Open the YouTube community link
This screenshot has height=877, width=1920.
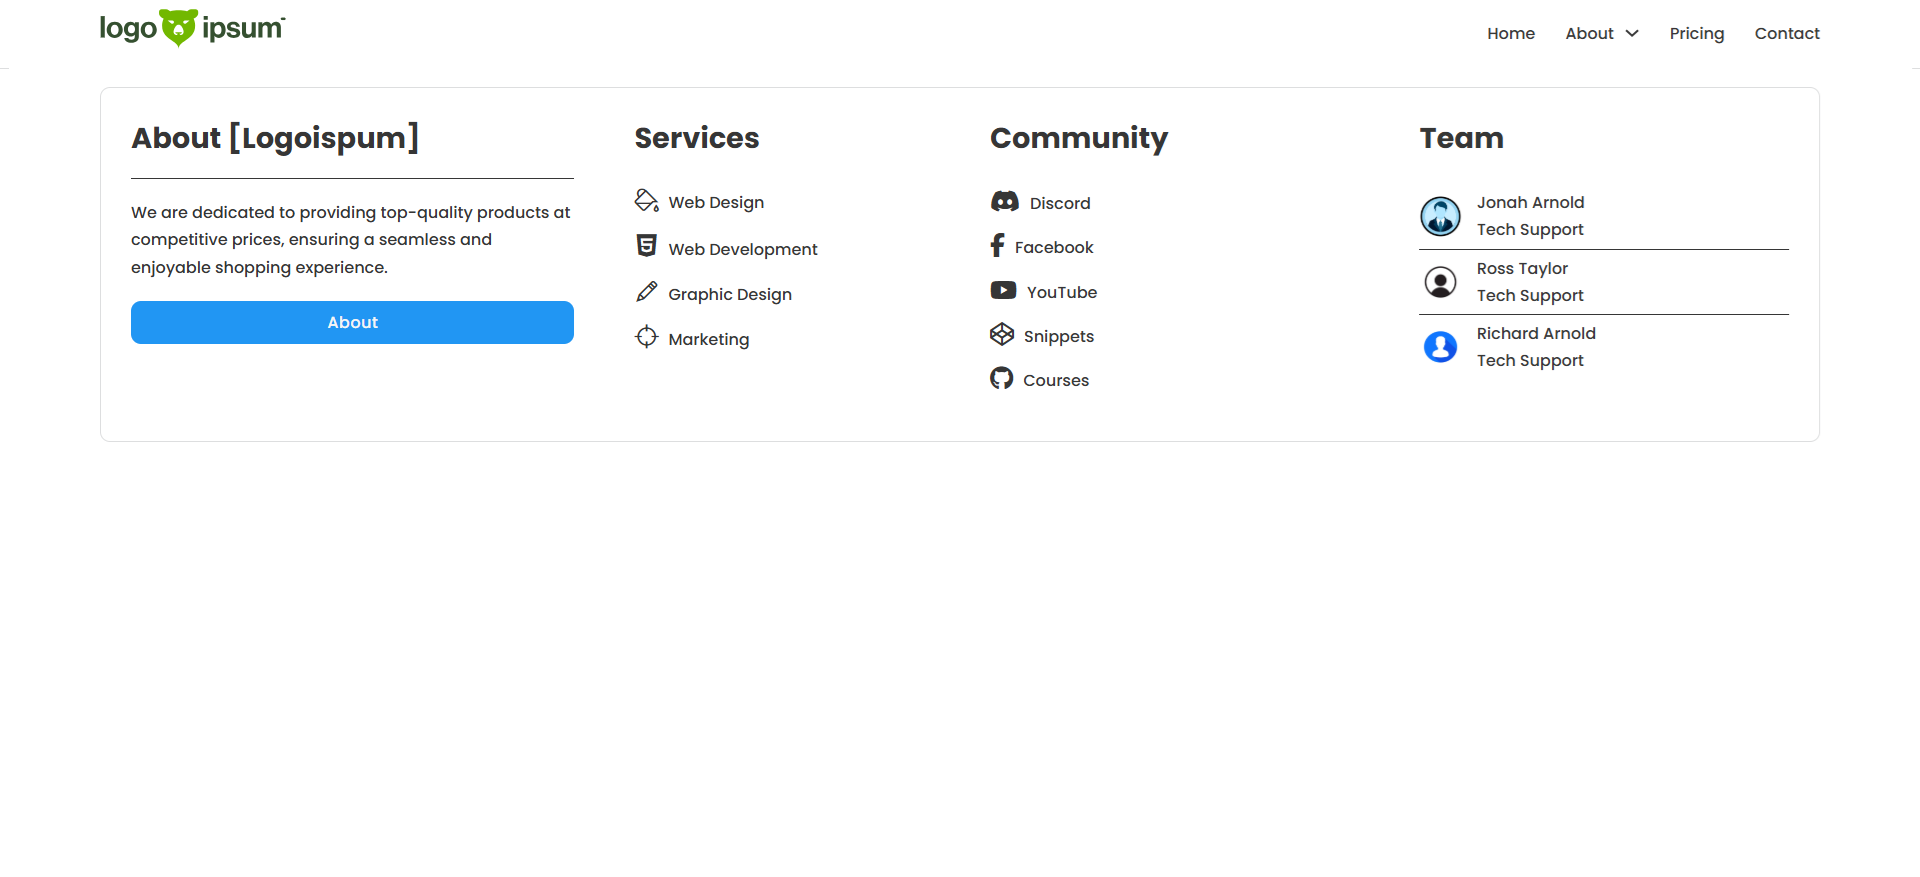1062,292
